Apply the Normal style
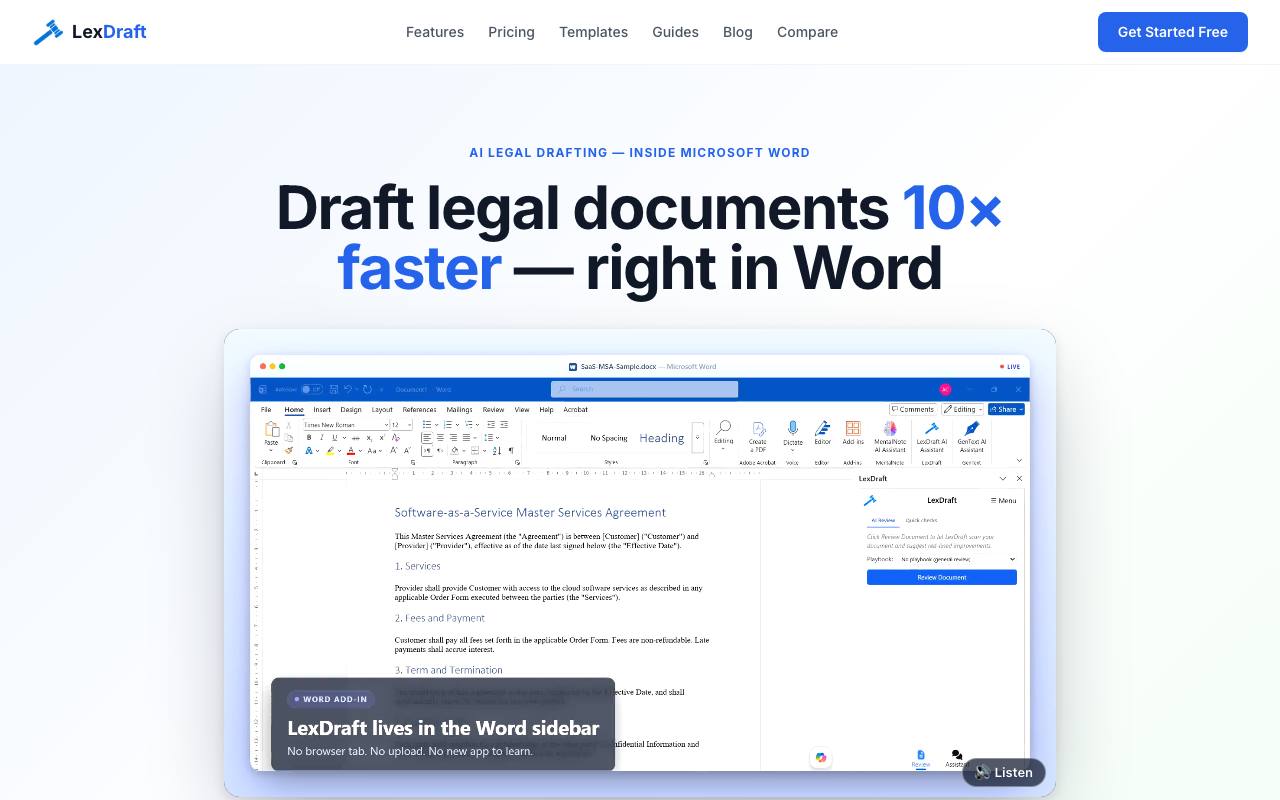 [554, 438]
